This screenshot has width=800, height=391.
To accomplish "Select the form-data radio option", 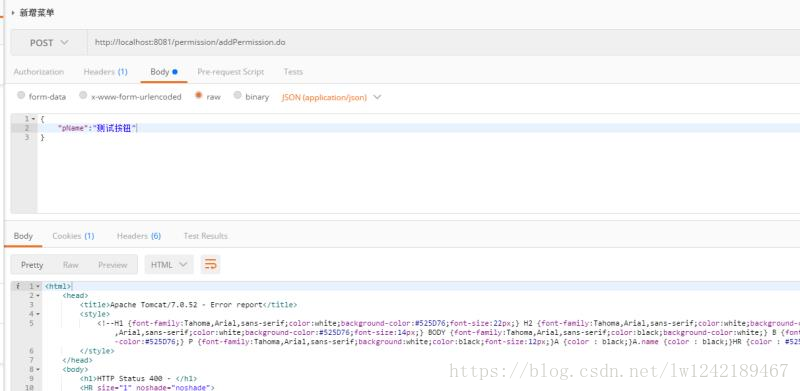I will click(x=21, y=95).
